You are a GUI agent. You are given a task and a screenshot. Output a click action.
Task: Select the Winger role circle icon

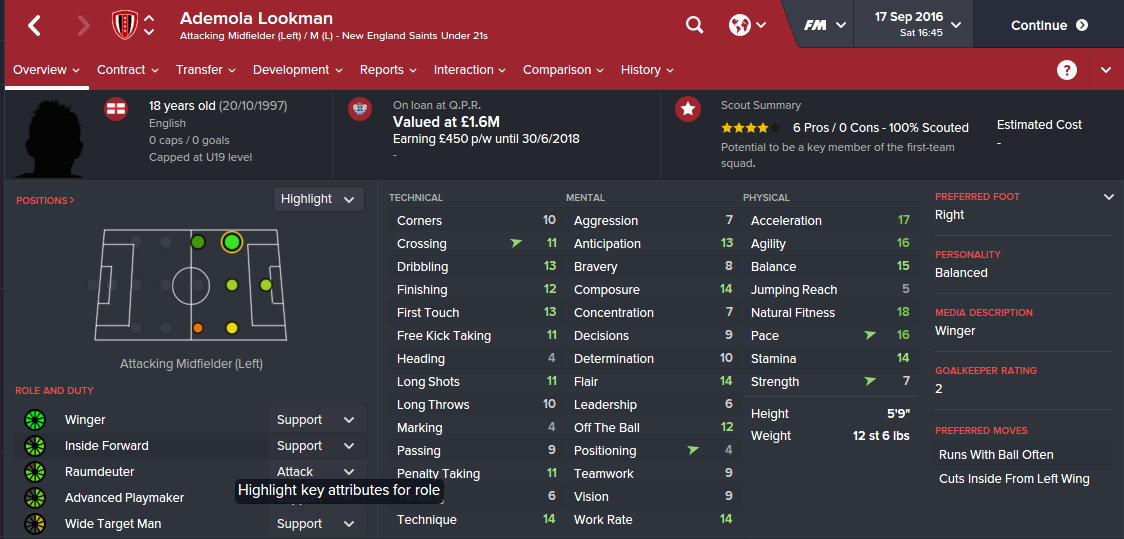pos(35,420)
